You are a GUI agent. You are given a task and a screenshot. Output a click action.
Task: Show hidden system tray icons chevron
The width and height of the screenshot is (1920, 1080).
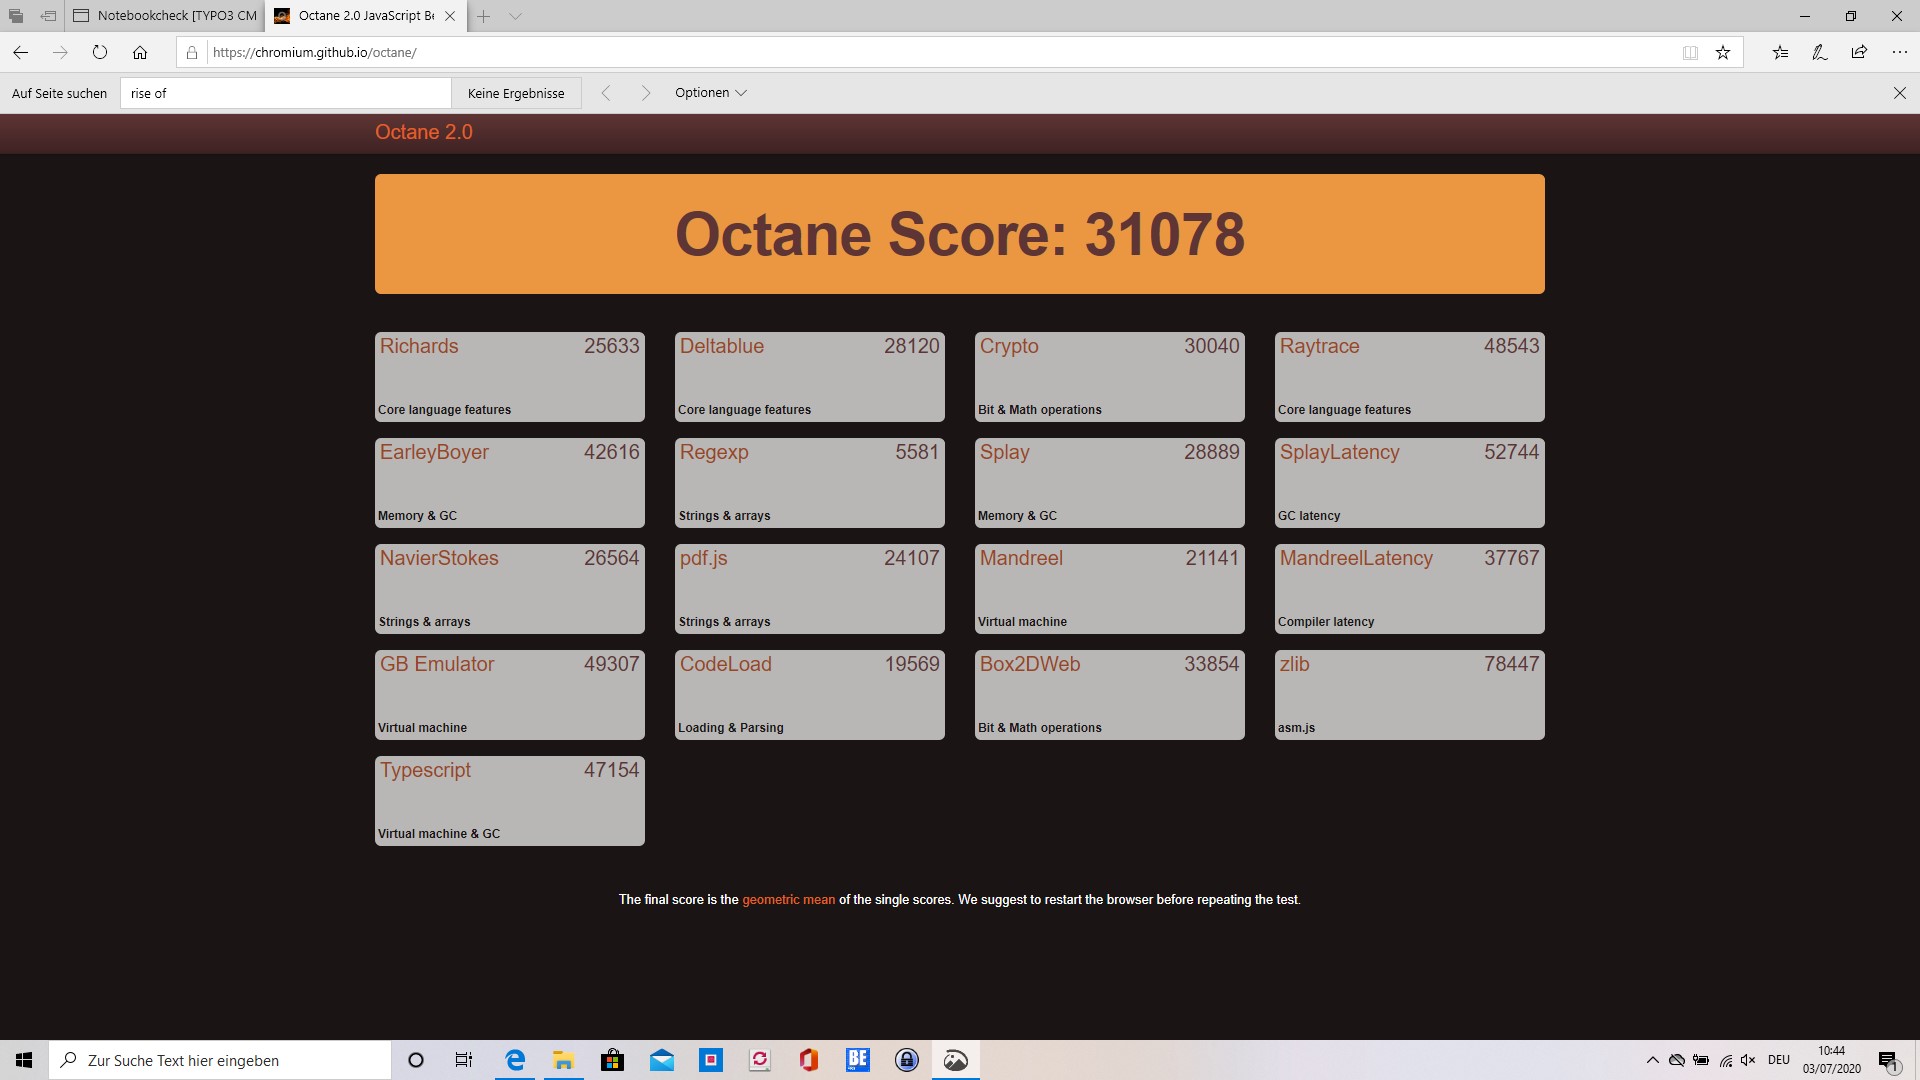(x=1652, y=1060)
